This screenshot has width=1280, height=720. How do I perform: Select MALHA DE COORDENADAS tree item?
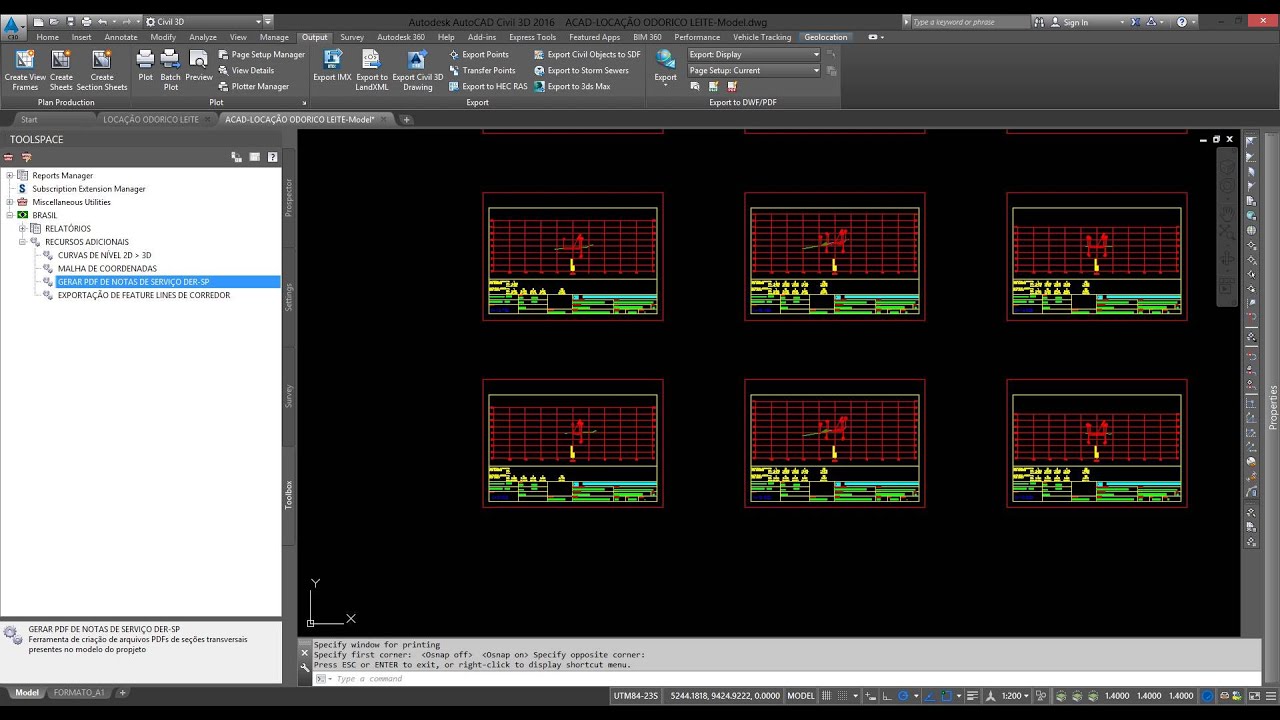coord(107,268)
